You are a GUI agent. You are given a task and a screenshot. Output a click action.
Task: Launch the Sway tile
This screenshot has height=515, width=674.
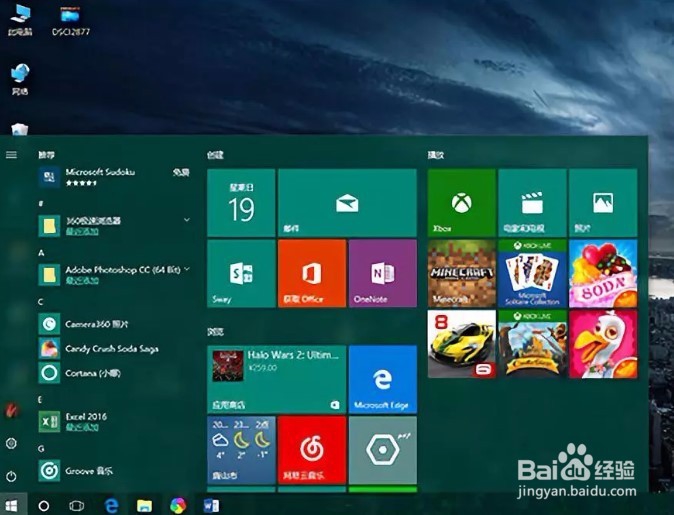pos(241,273)
